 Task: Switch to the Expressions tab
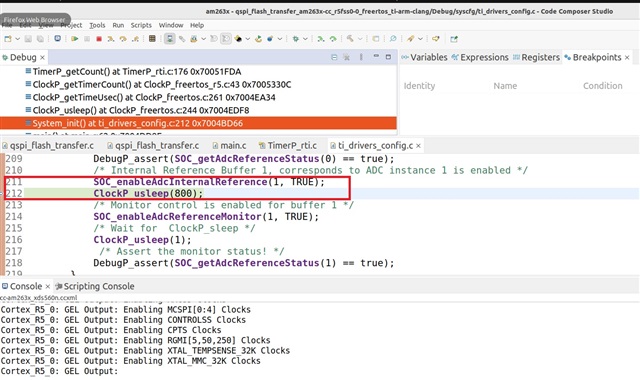(x=480, y=58)
